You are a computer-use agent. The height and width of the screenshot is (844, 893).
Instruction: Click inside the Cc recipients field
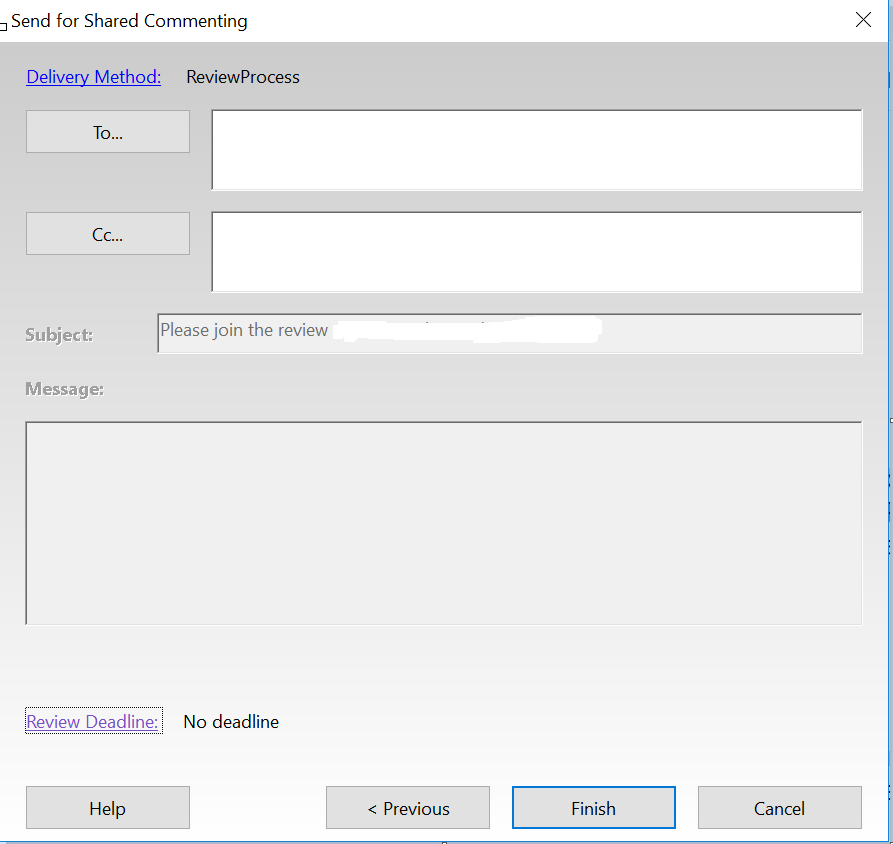[x=536, y=251]
